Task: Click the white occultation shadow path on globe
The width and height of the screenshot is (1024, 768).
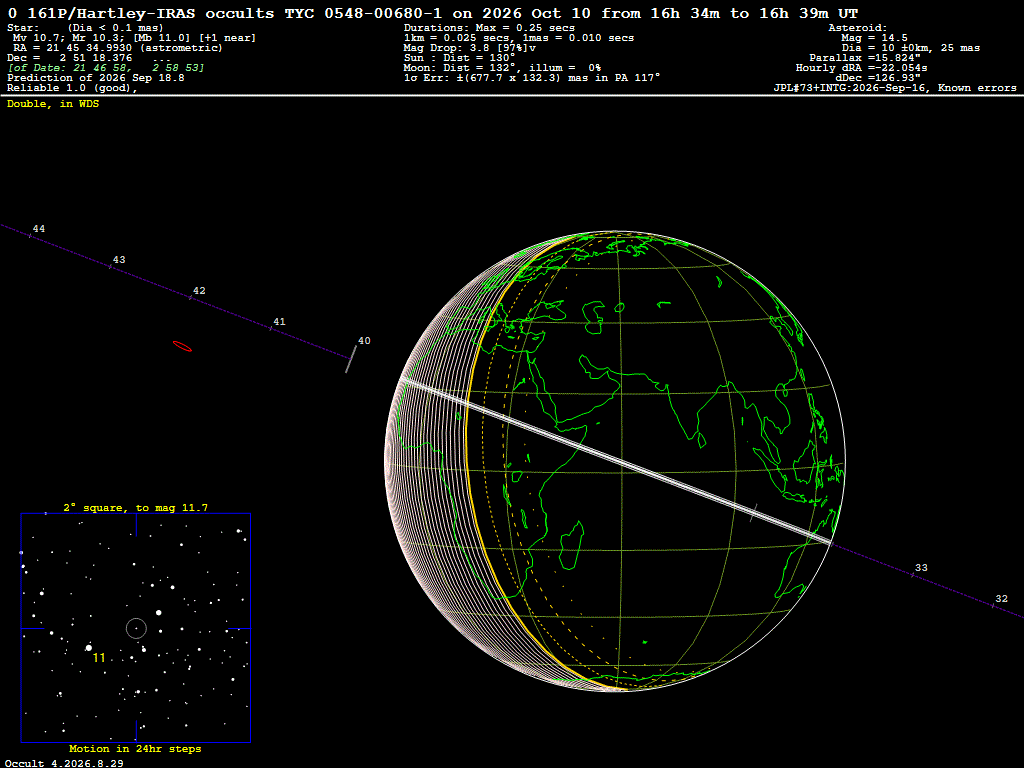Action: pos(618,461)
